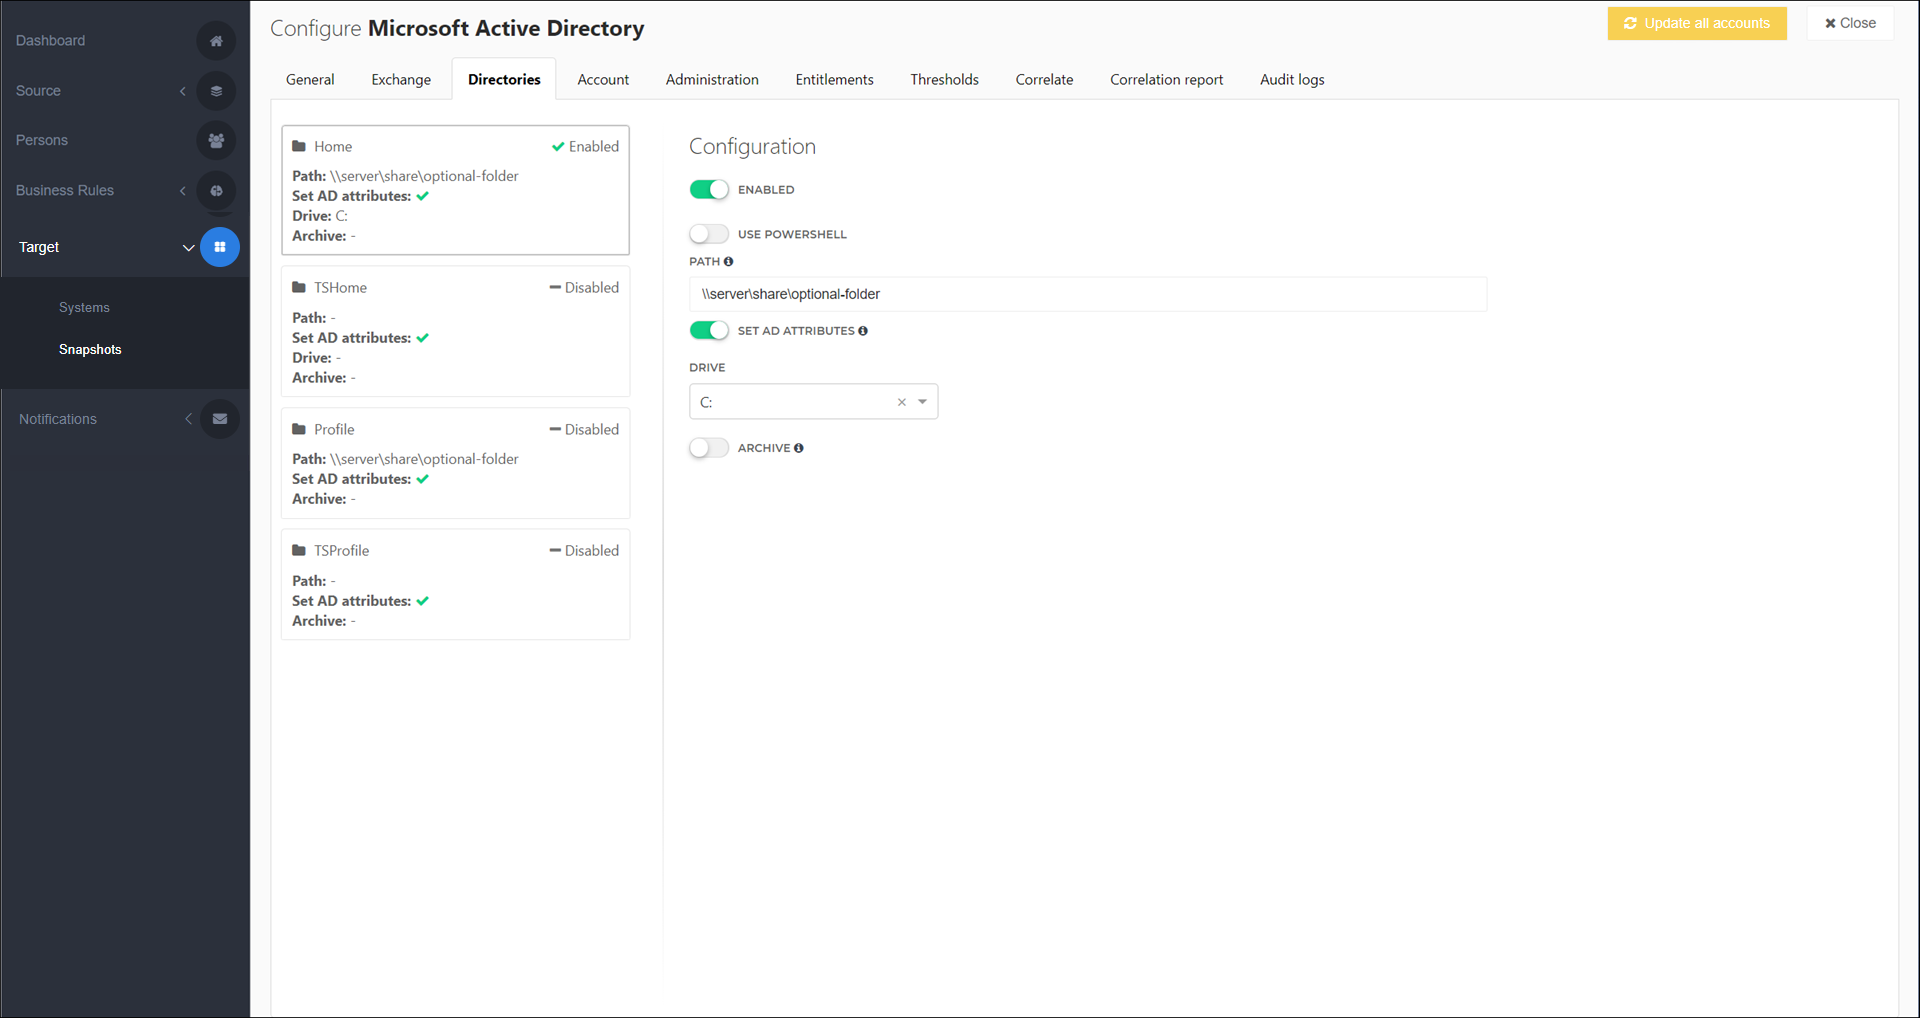Screen dimensions: 1920x1019
Task: Click the Disabled status on TSProfile card
Action: 584,551
